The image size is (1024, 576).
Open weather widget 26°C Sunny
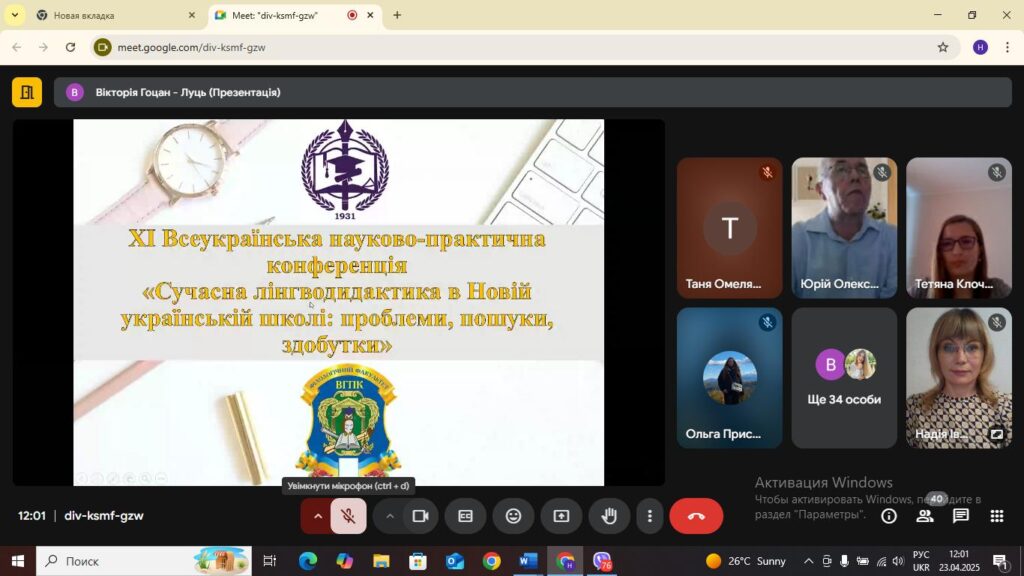point(746,561)
